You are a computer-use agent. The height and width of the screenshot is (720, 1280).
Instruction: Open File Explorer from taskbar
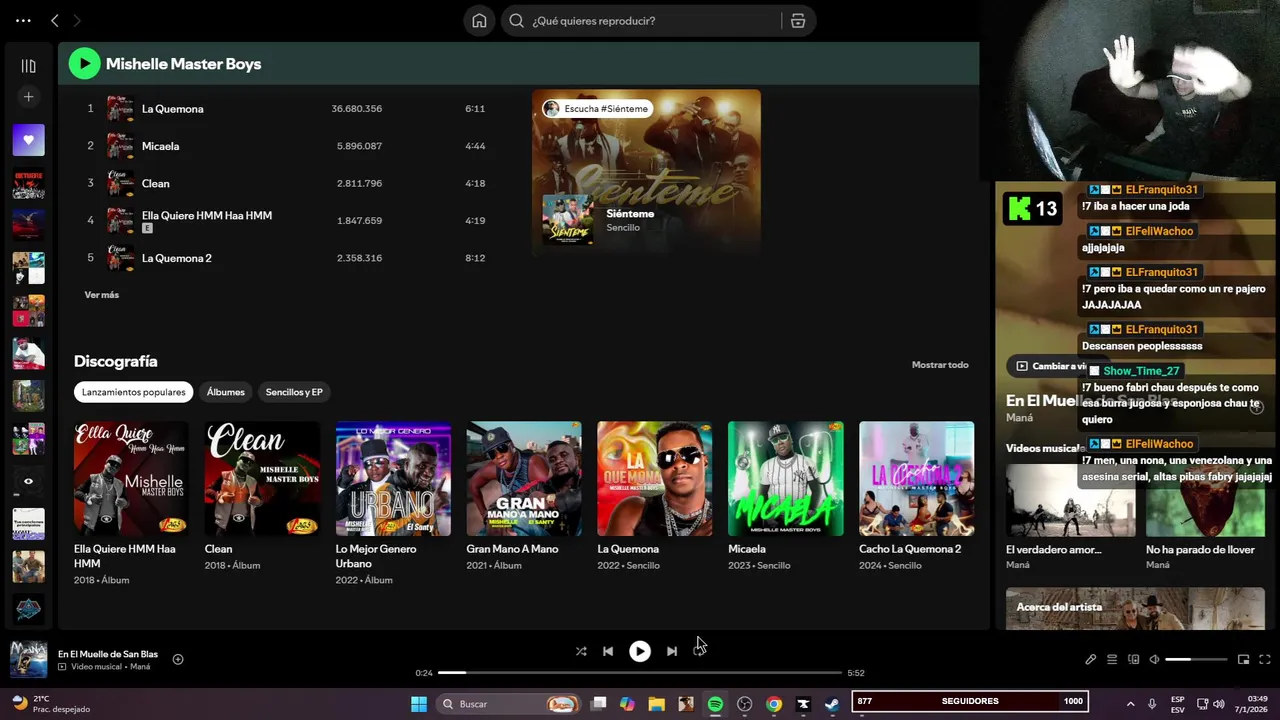(656, 704)
